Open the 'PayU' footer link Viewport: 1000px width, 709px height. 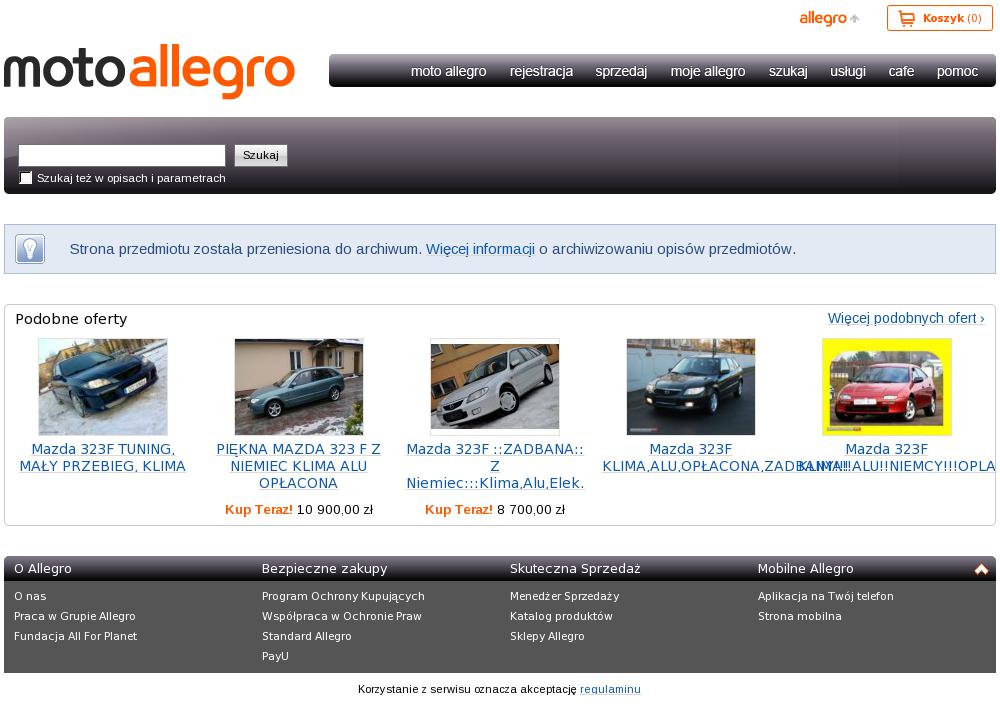(275, 655)
